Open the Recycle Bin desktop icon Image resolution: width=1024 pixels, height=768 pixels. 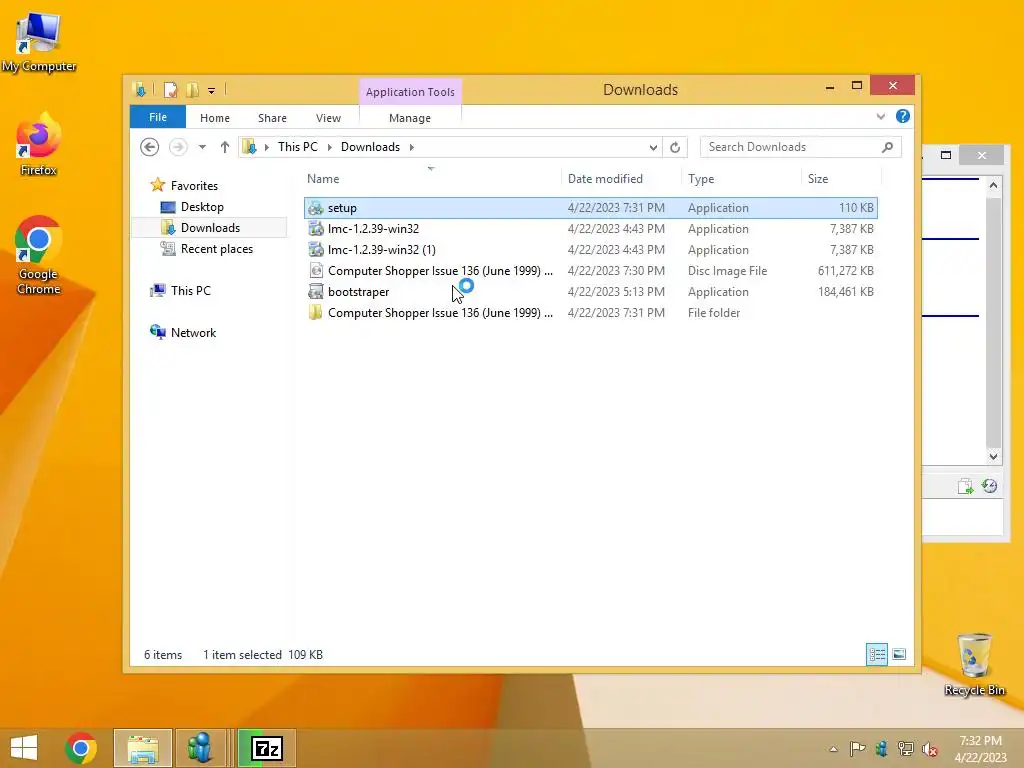[x=974, y=664]
